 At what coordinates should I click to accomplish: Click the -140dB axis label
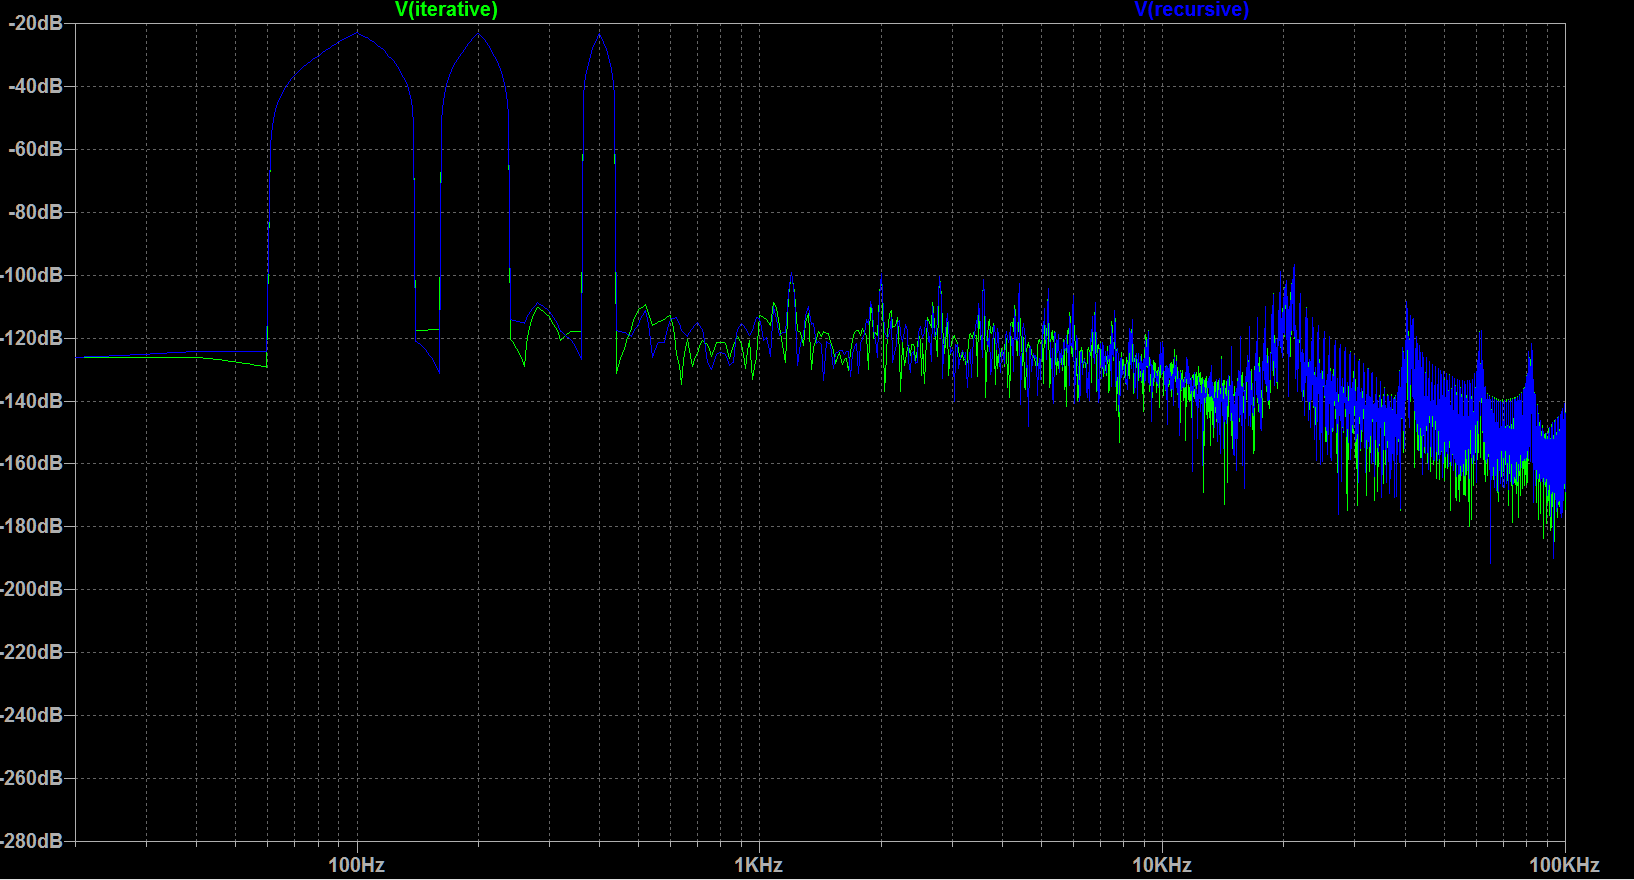tap(31, 401)
